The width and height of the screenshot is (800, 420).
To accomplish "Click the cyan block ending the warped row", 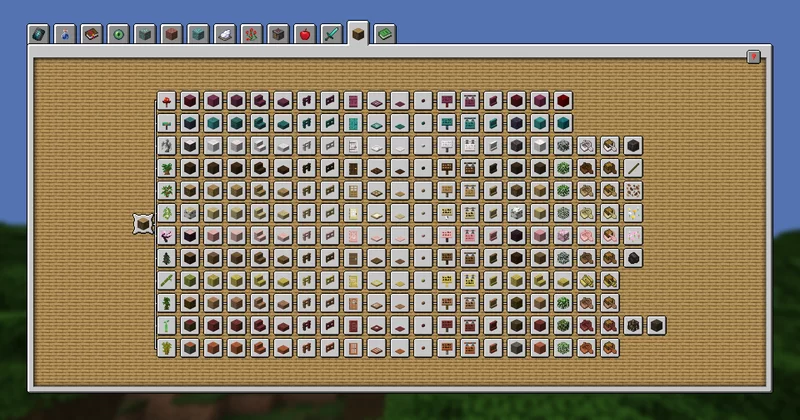I will pos(563,123).
